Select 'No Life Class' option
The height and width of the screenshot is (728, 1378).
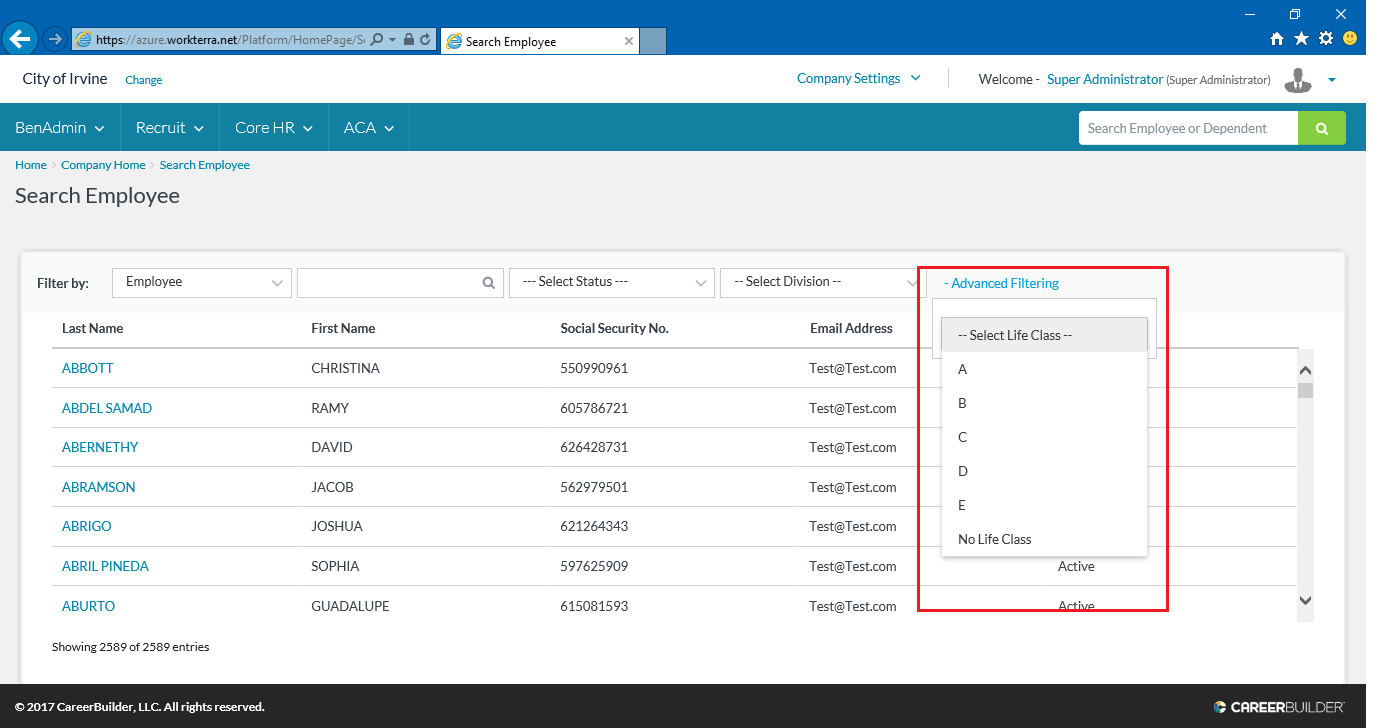pyautogui.click(x=1044, y=539)
